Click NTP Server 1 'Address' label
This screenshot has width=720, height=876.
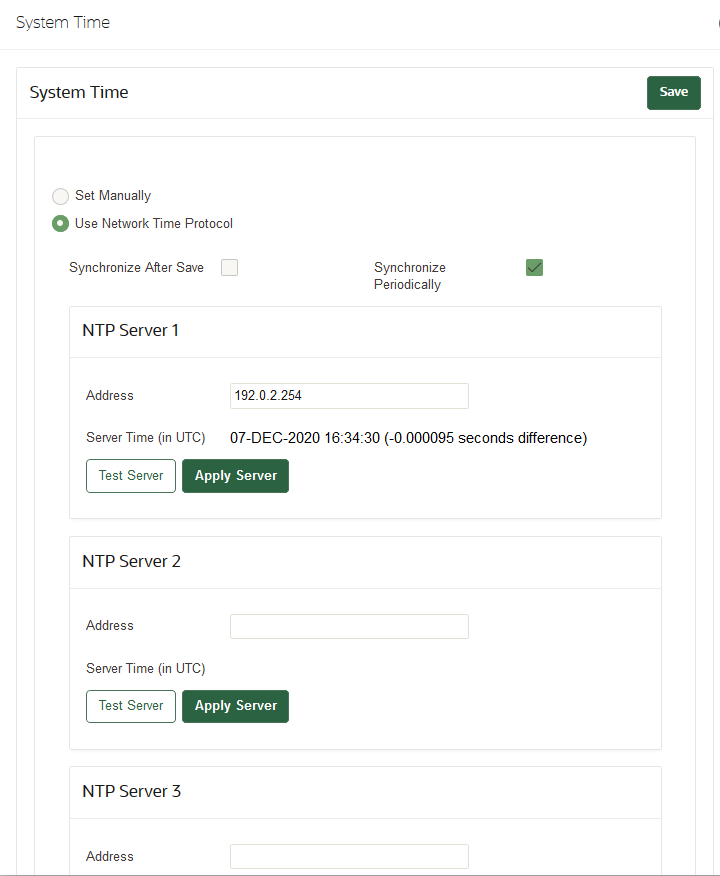pos(109,396)
